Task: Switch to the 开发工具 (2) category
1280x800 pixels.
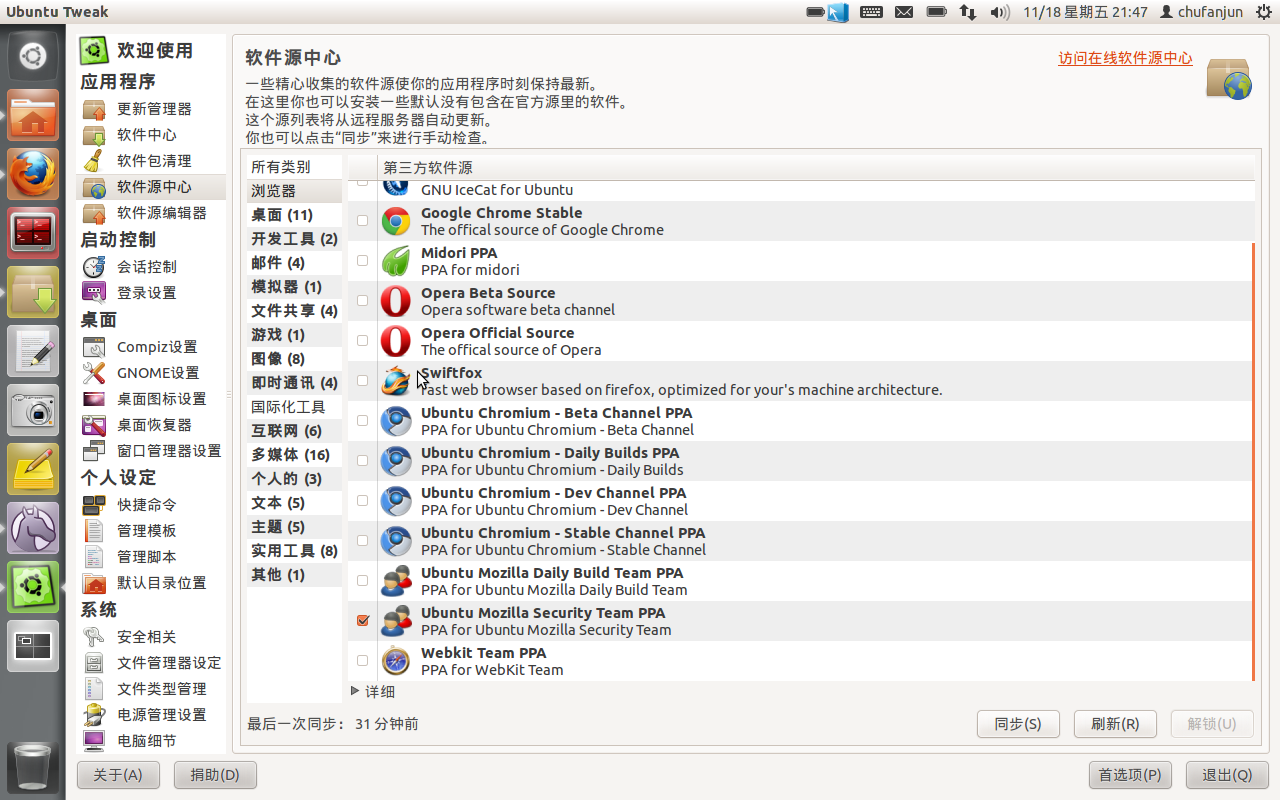Action: tap(294, 239)
